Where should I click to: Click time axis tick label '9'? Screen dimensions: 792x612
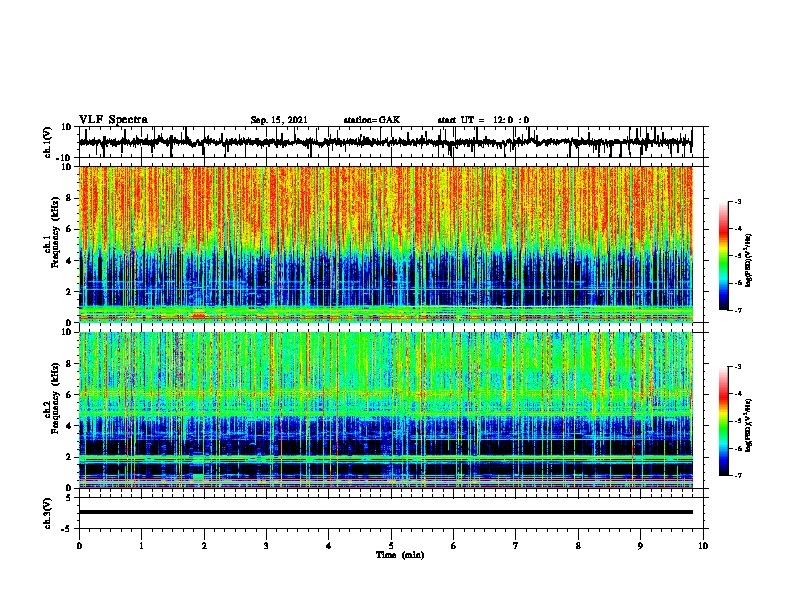640,546
